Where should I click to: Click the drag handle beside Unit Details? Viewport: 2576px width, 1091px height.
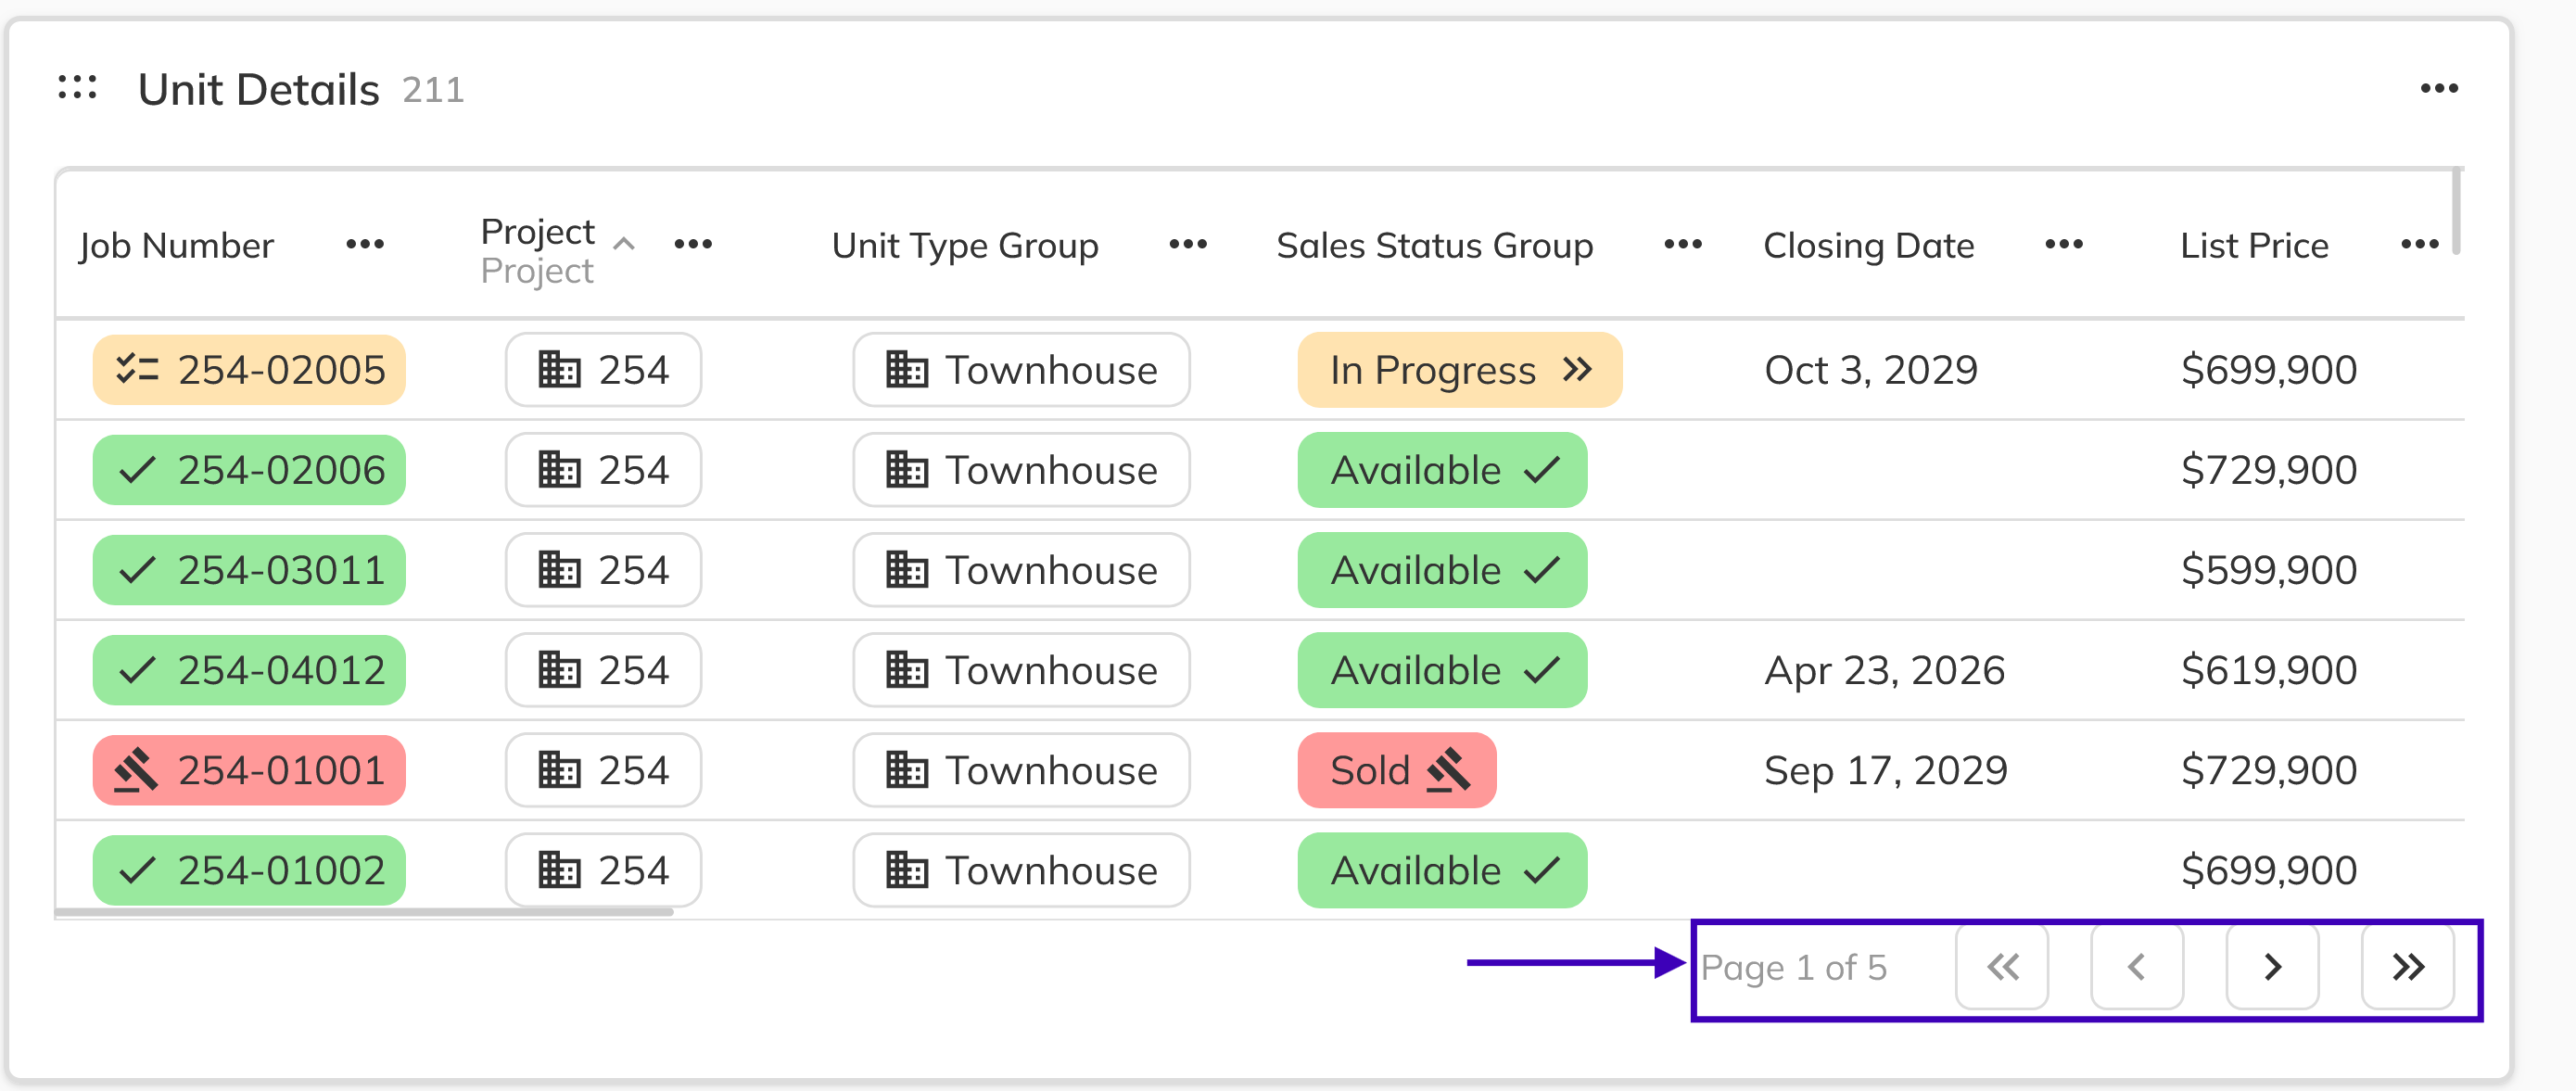77,88
